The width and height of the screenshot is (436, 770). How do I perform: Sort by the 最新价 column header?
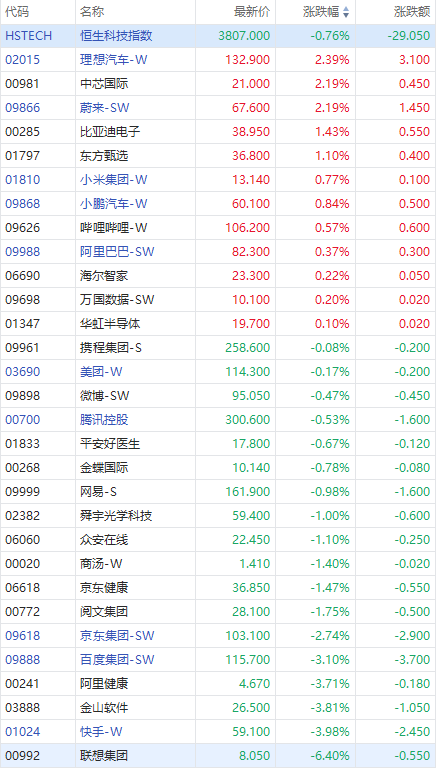pos(252,12)
